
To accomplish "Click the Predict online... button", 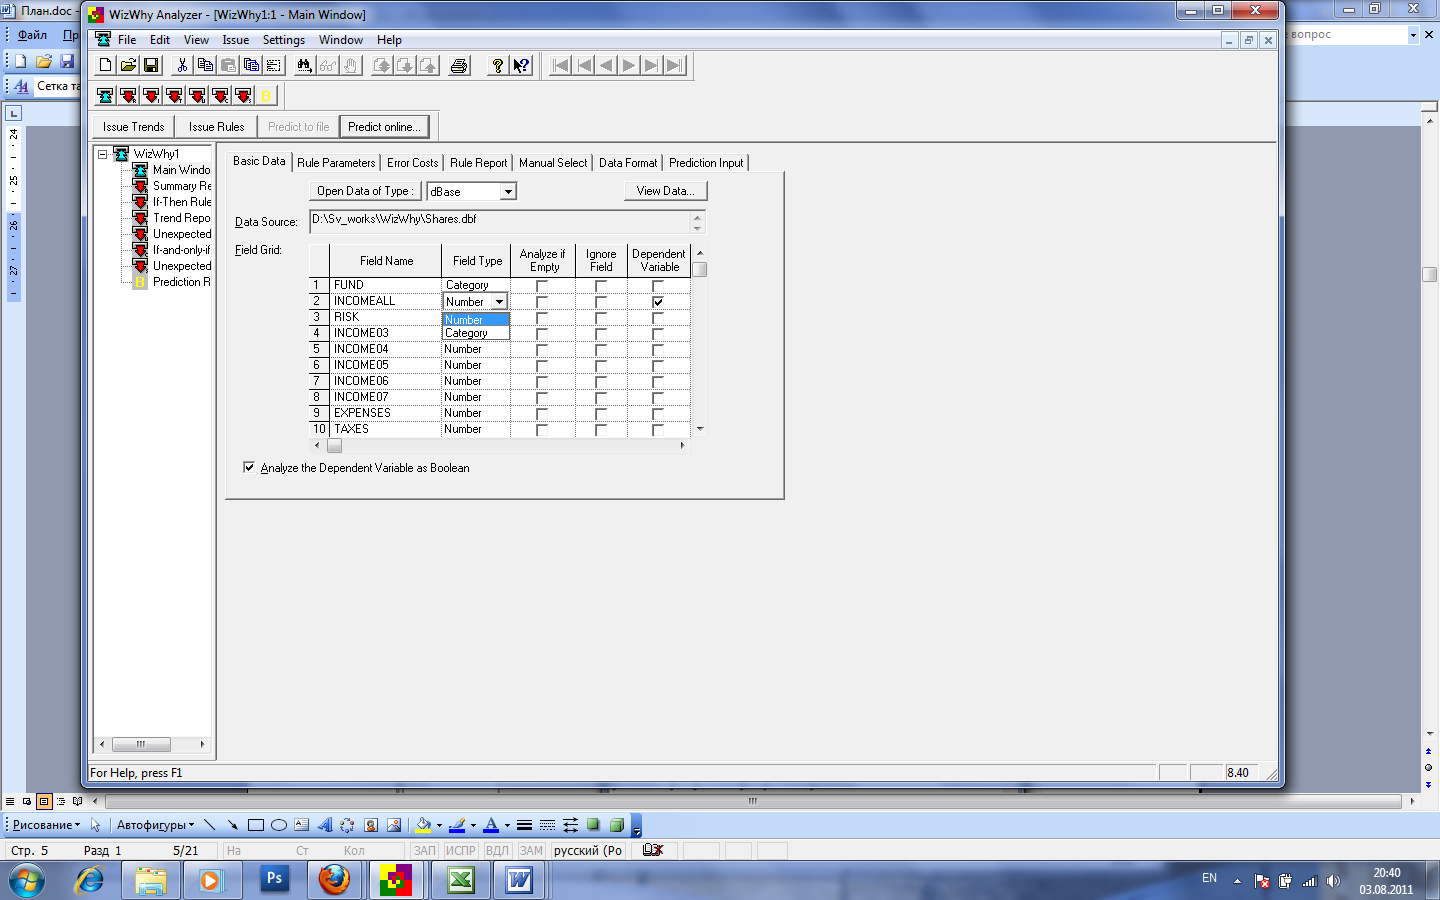I will 384,127.
